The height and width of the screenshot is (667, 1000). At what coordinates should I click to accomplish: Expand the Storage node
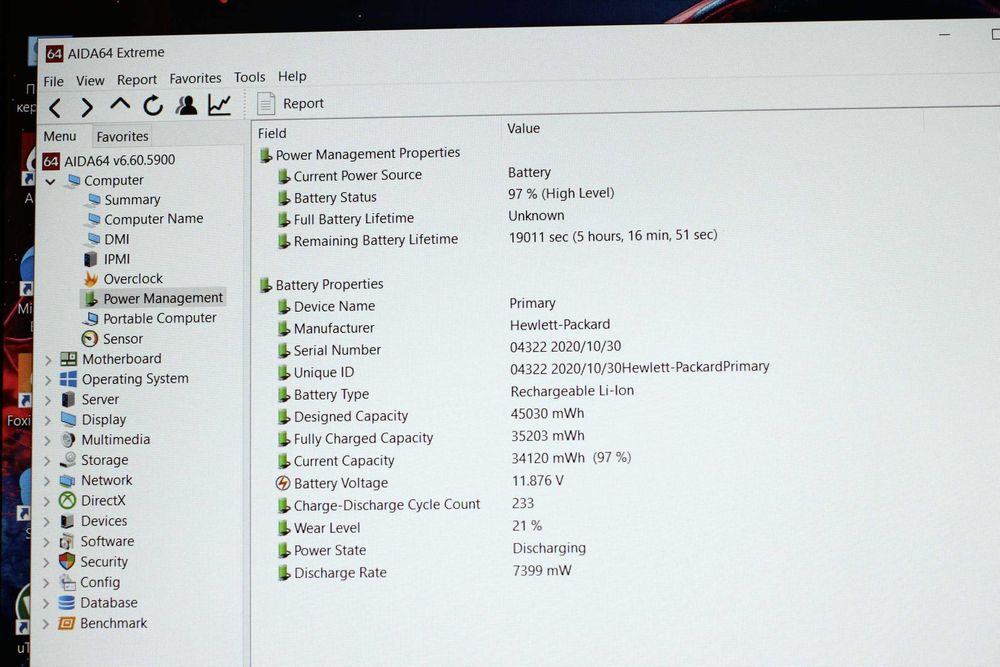[x=47, y=461]
